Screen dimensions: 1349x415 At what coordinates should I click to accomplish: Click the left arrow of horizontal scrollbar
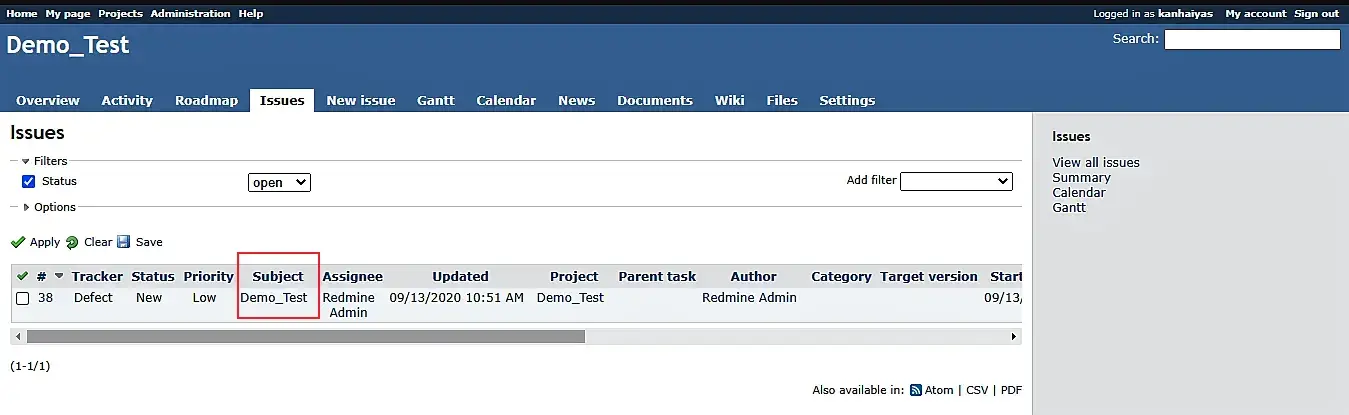pyautogui.click(x=17, y=337)
